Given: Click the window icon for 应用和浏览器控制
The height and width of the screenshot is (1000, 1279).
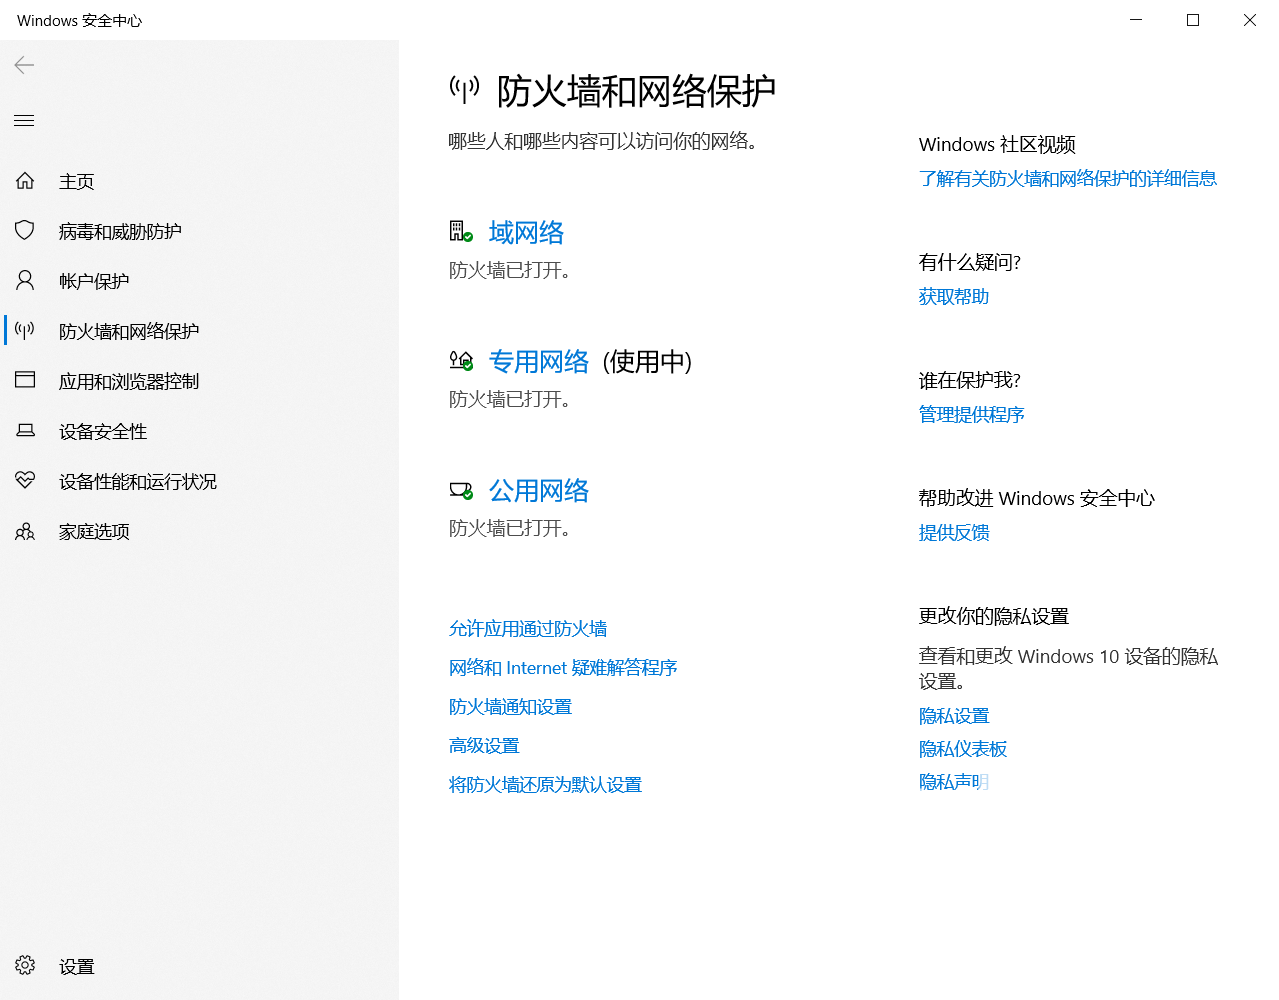Looking at the screenshot, I should pos(25,381).
